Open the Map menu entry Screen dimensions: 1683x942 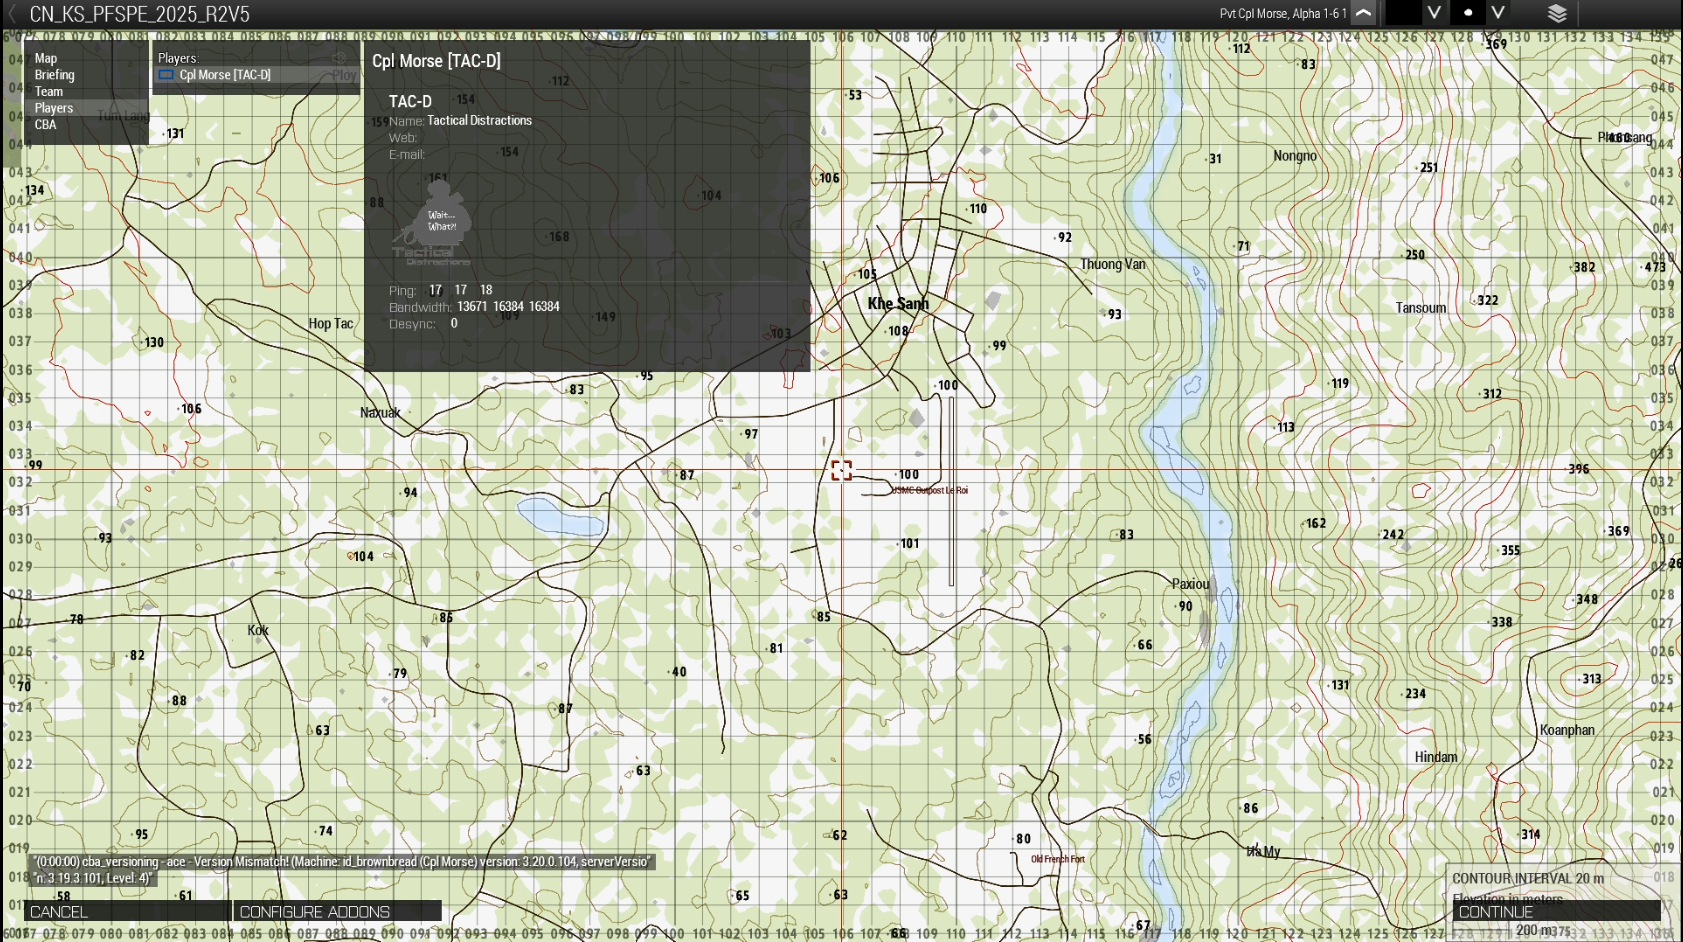point(46,59)
